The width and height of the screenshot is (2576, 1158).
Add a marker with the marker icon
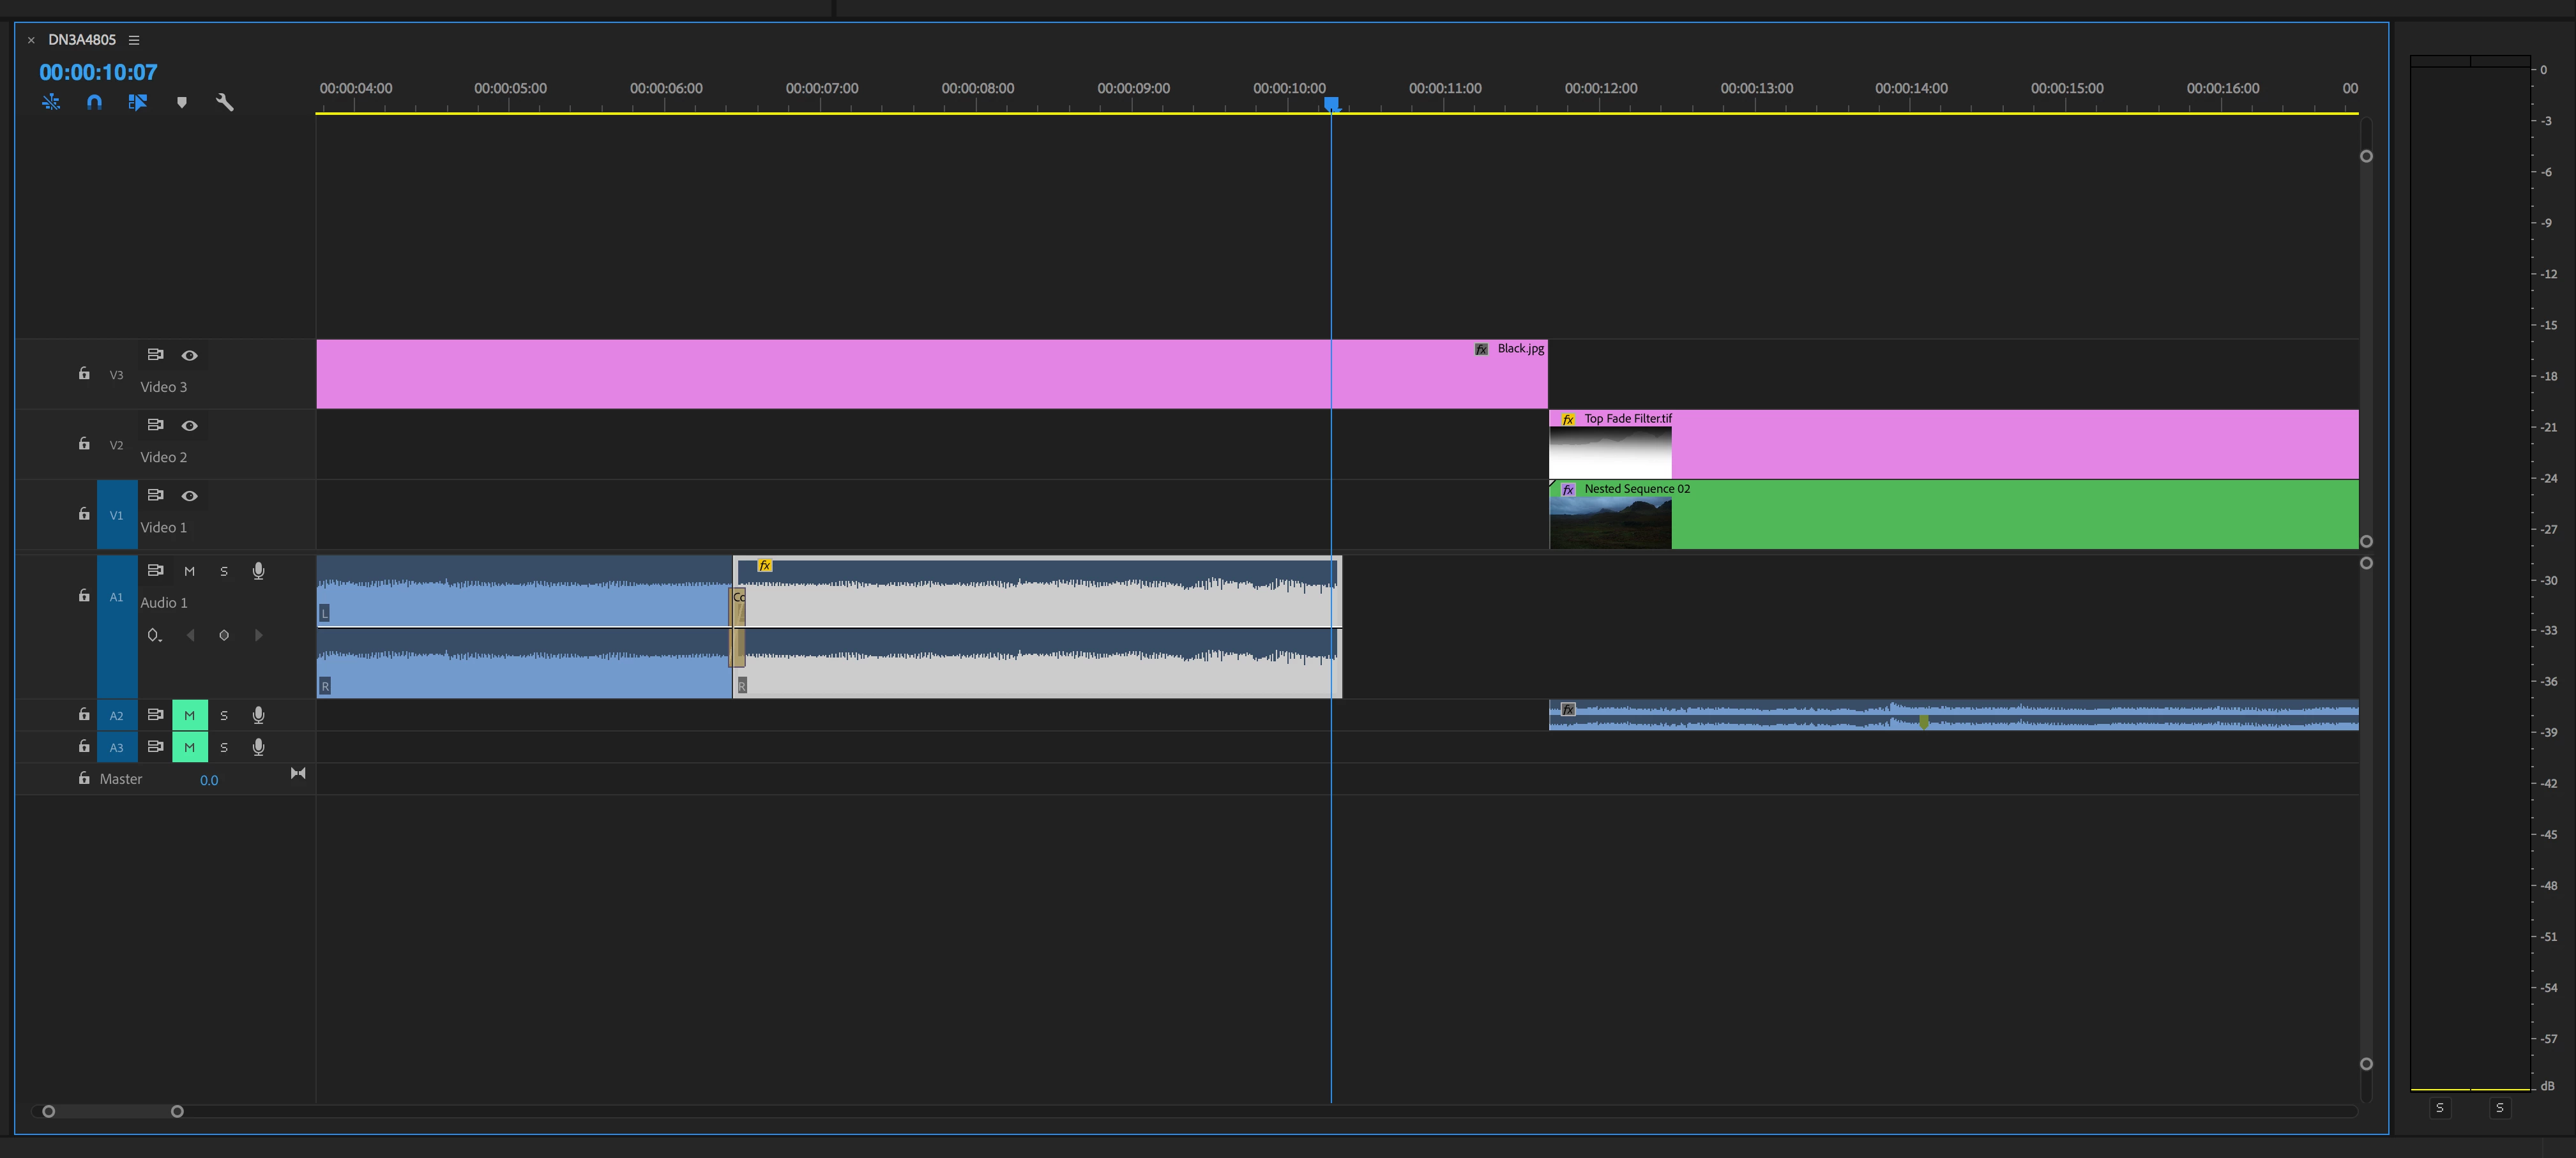pyautogui.click(x=182, y=102)
